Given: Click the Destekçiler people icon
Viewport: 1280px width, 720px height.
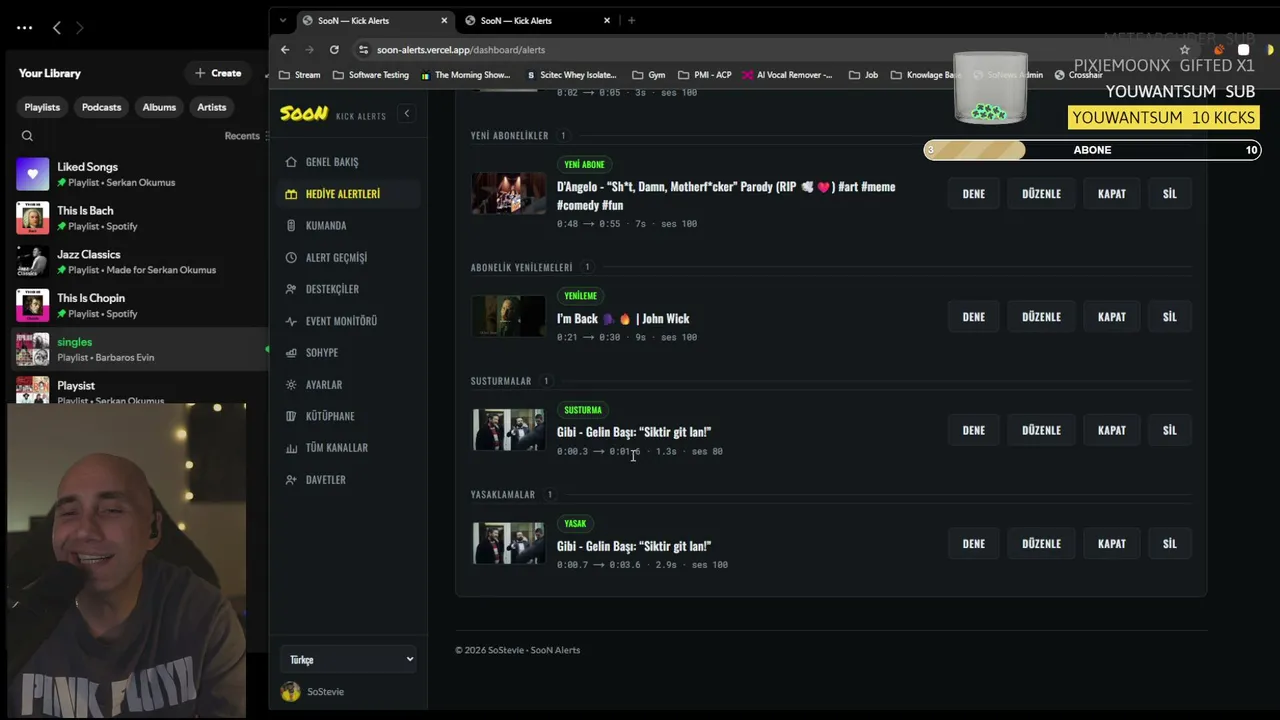Looking at the screenshot, I should point(291,289).
